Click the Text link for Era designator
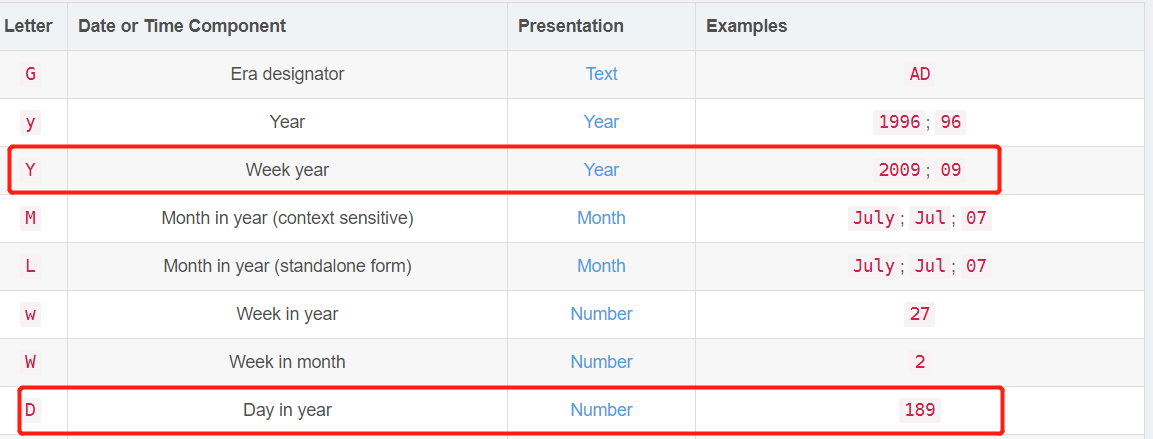This screenshot has height=439, width=1153. pyautogui.click(x=601, y=74)
